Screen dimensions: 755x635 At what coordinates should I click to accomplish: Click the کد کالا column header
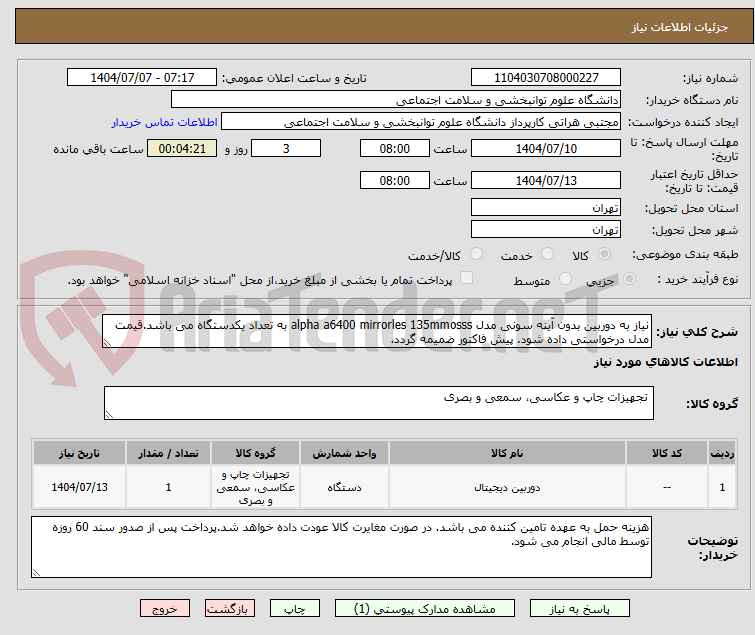tap(667, 453)
